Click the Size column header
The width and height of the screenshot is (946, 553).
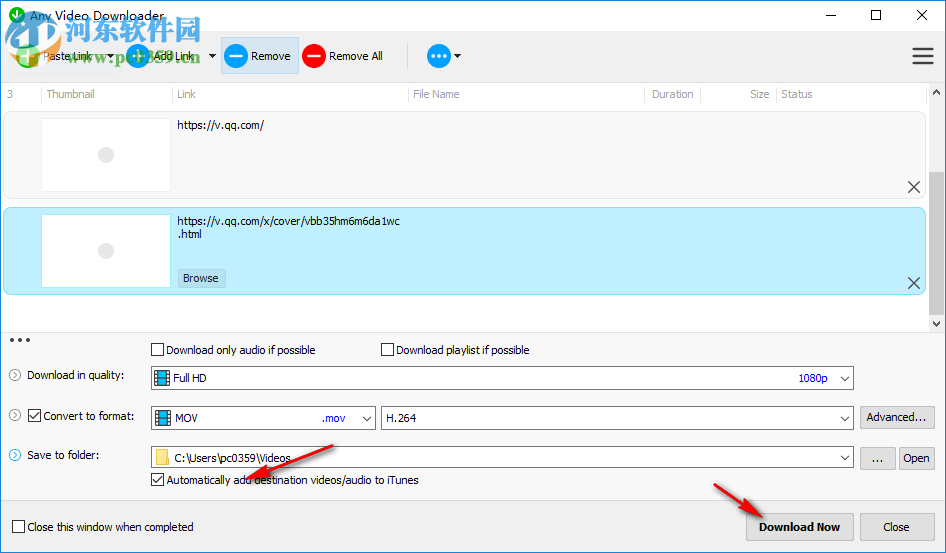tap(760, 94)
